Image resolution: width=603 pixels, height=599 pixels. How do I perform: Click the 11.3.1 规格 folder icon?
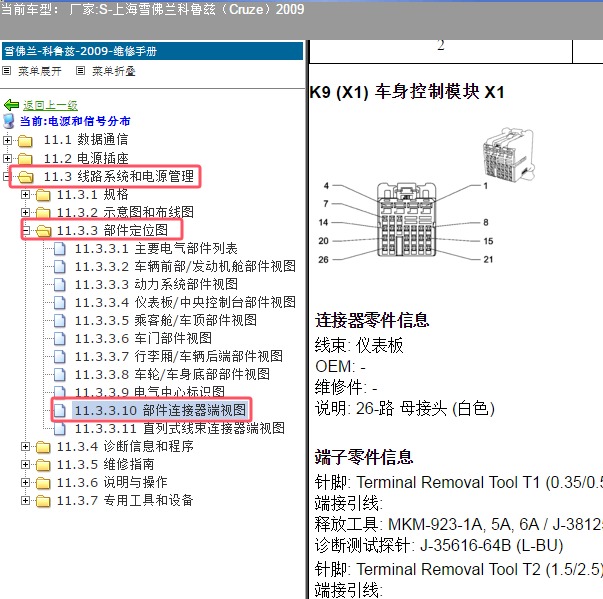coord(43,195)
